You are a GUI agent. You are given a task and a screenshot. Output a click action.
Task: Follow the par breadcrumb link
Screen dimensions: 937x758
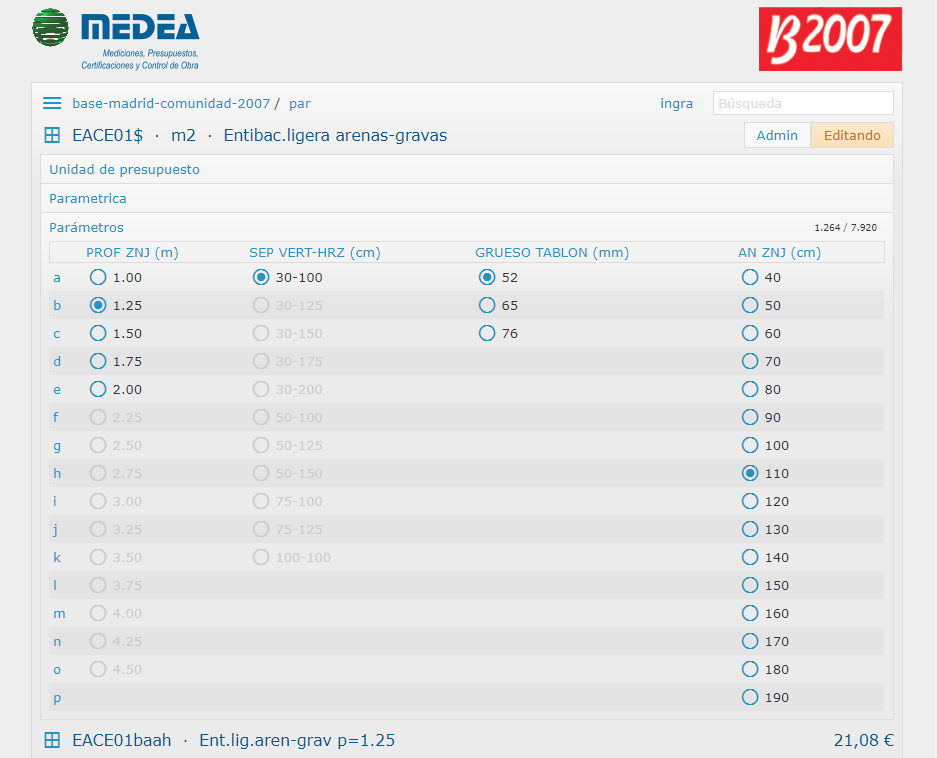[299, 103]
